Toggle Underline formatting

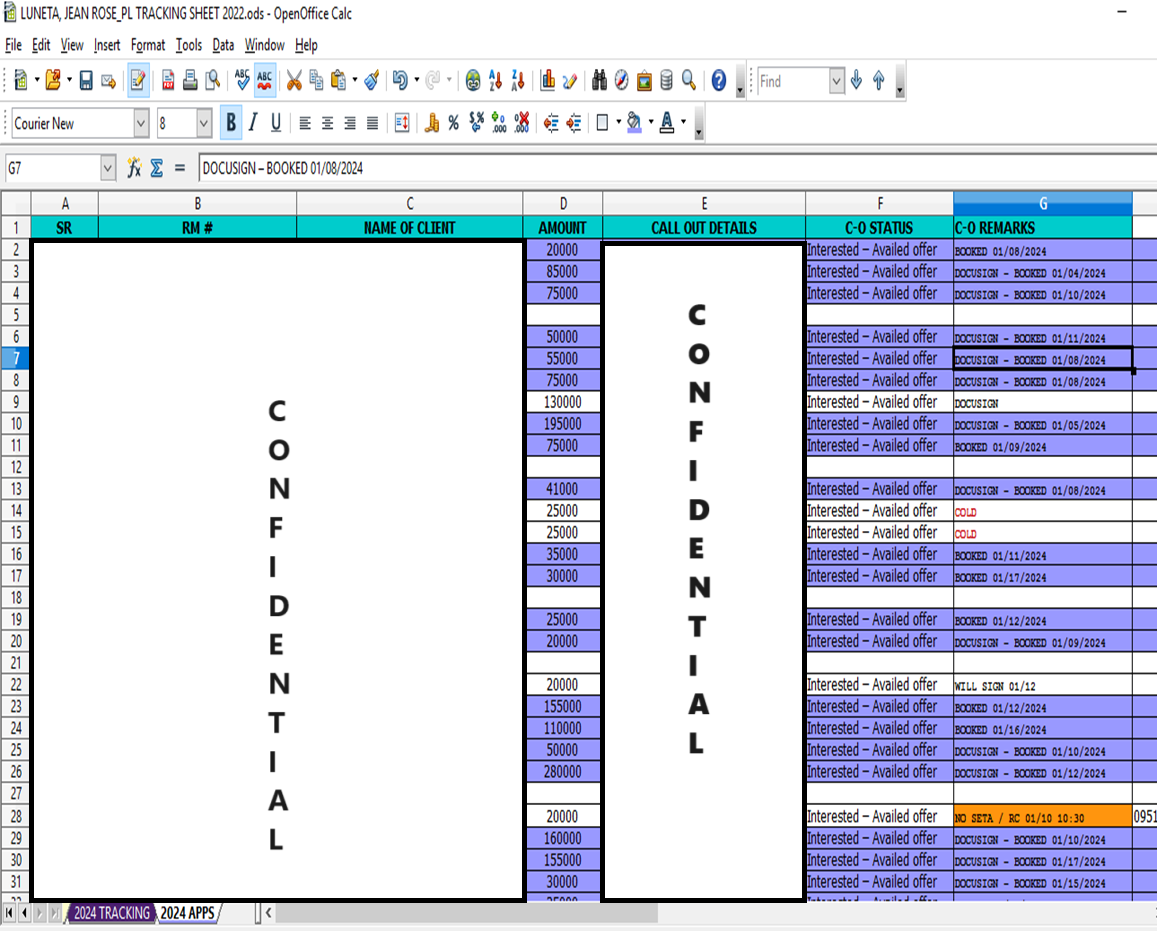(276, 123)
